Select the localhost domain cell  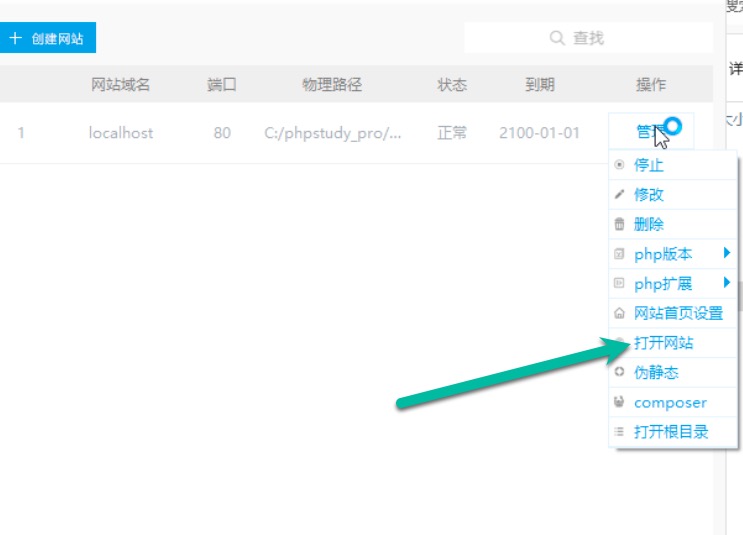point(121,133)
